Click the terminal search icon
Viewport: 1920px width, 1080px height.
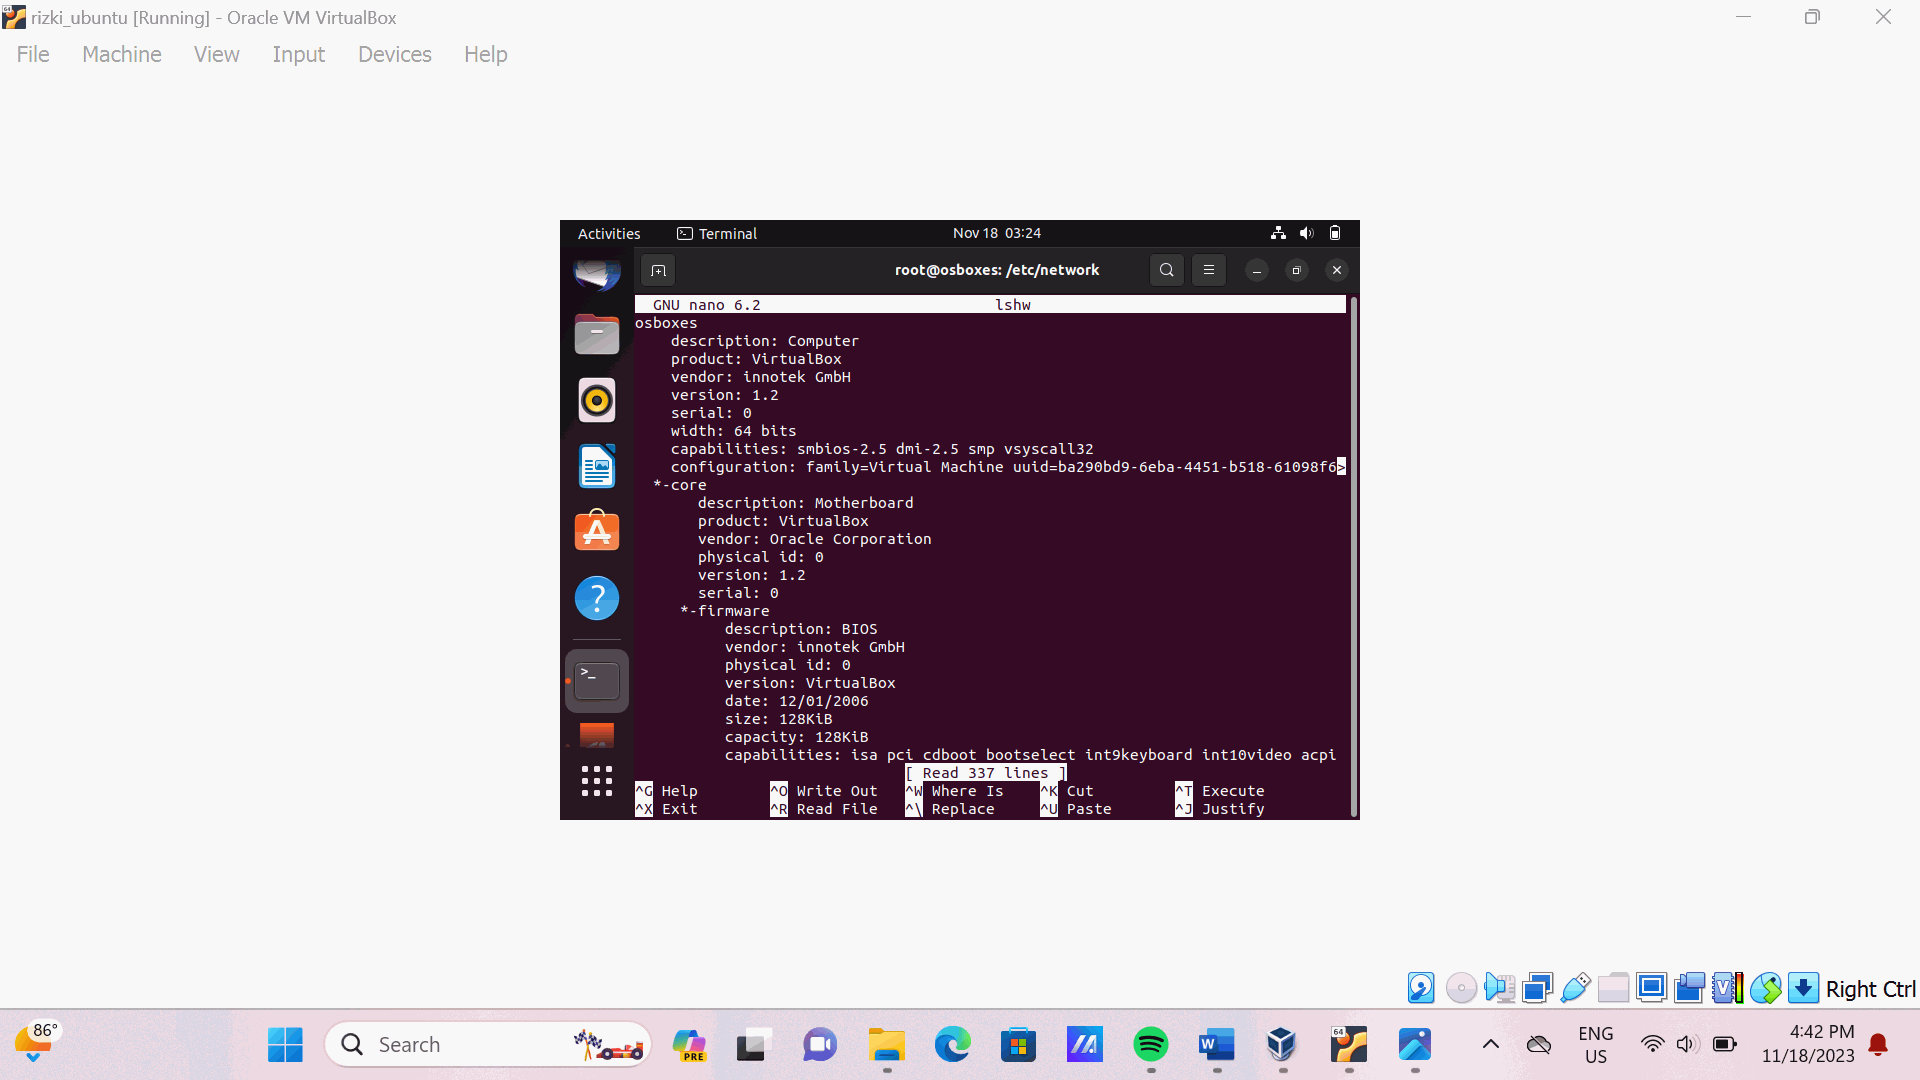(1166, 270)
